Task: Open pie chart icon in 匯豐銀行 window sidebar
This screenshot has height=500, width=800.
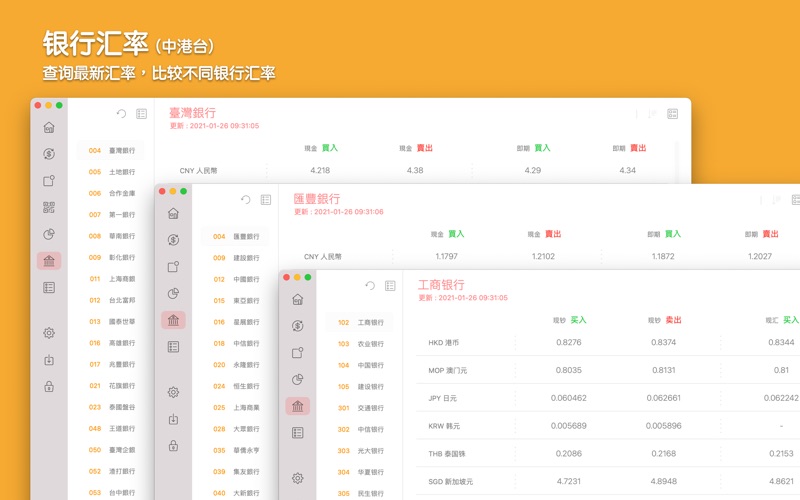Action: 173,293
